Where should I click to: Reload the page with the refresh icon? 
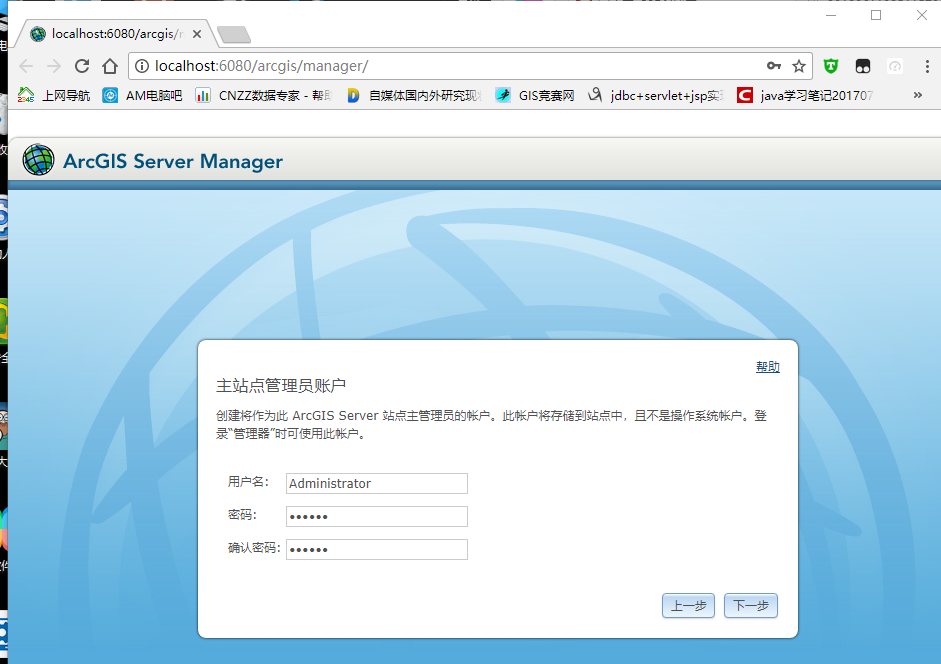[x=82, y=66]
